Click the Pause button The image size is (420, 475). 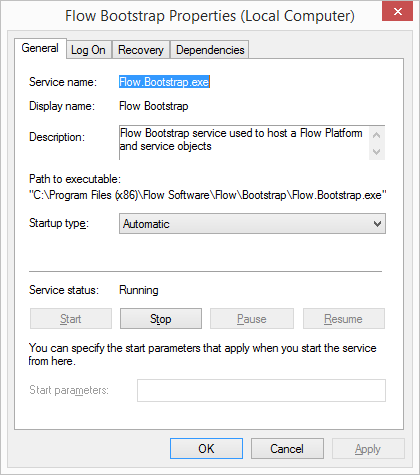pyautogui.click(x=252, y=319)
